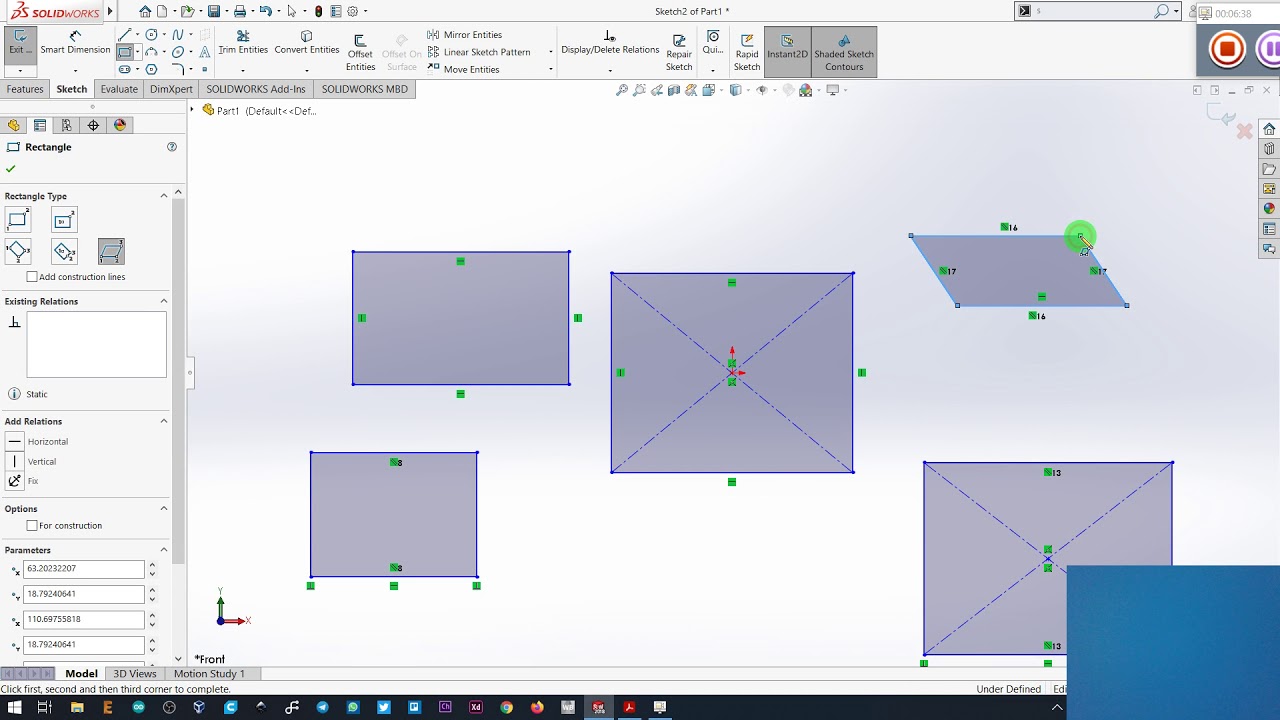Confirm the Rectangle with the green checkmark
Image resolution: width=1280 pixels, height=720 pixels.
pos(11,169)
